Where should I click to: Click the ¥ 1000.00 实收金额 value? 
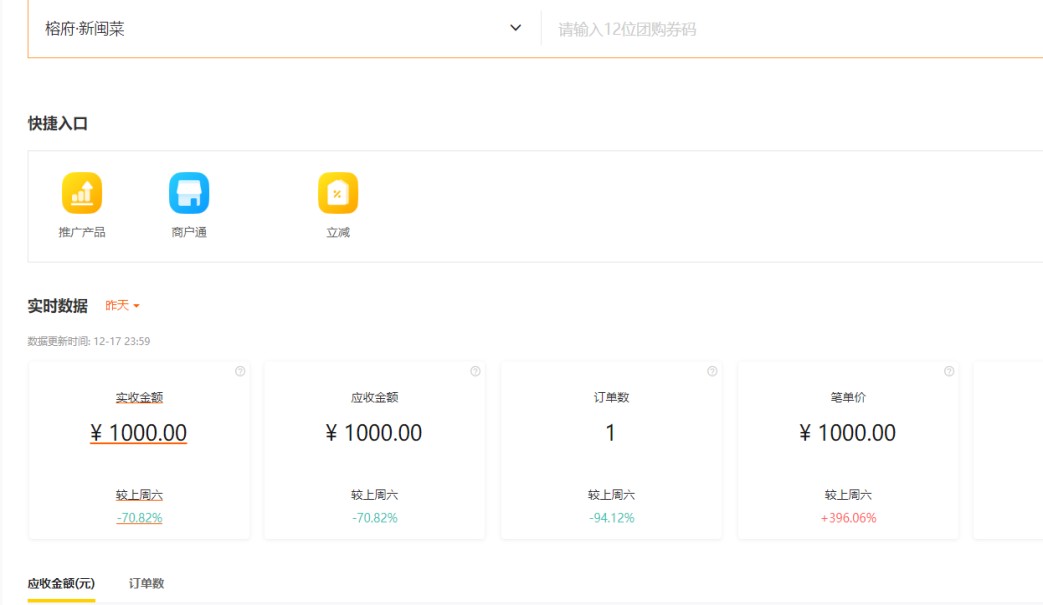pos(139,434)
